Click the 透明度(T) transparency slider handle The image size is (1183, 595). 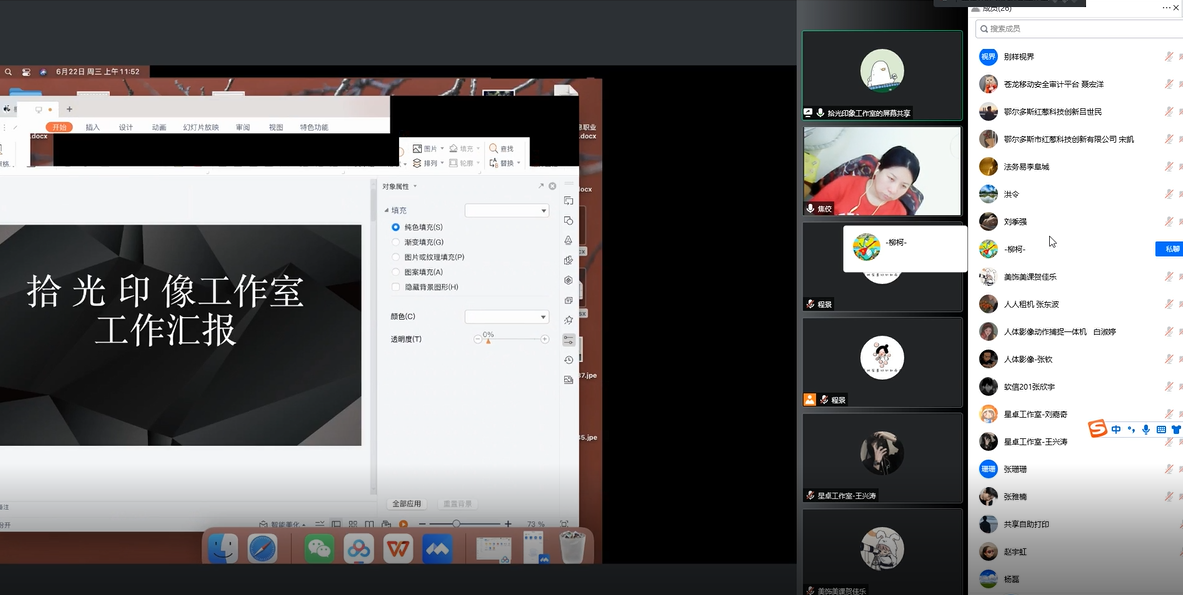pyautogui.click(x=488, y=341)
